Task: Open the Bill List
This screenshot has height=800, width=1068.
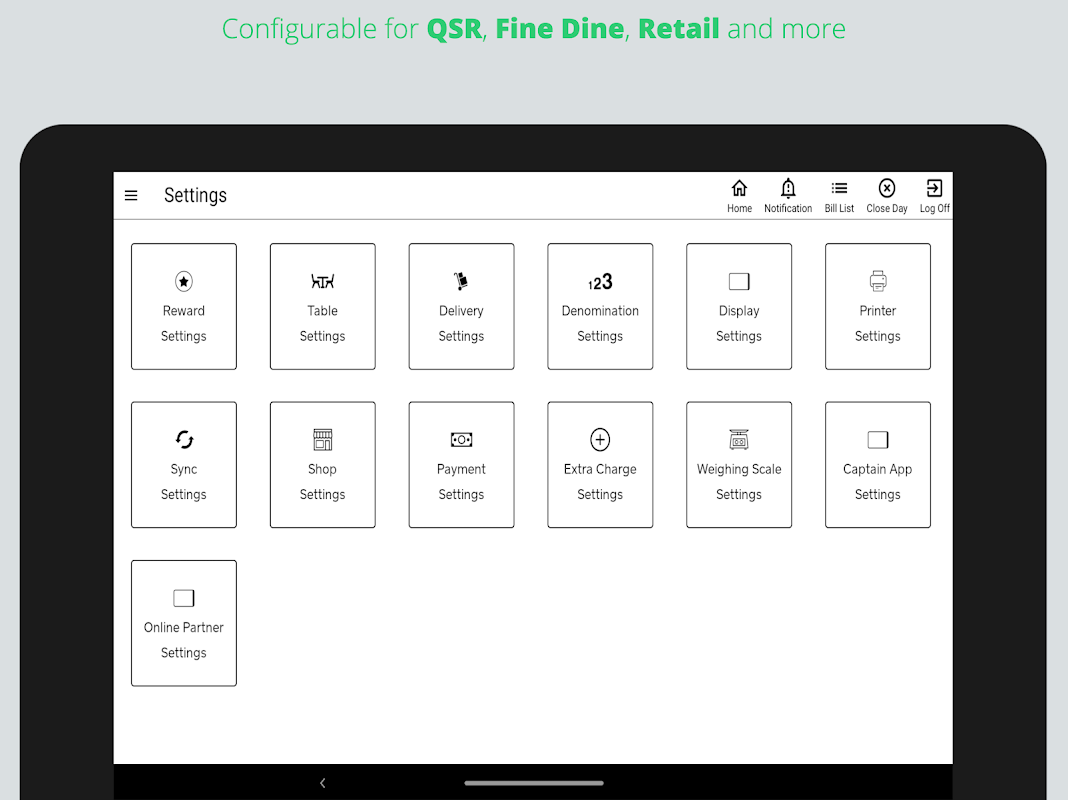Action: (839, 196)
